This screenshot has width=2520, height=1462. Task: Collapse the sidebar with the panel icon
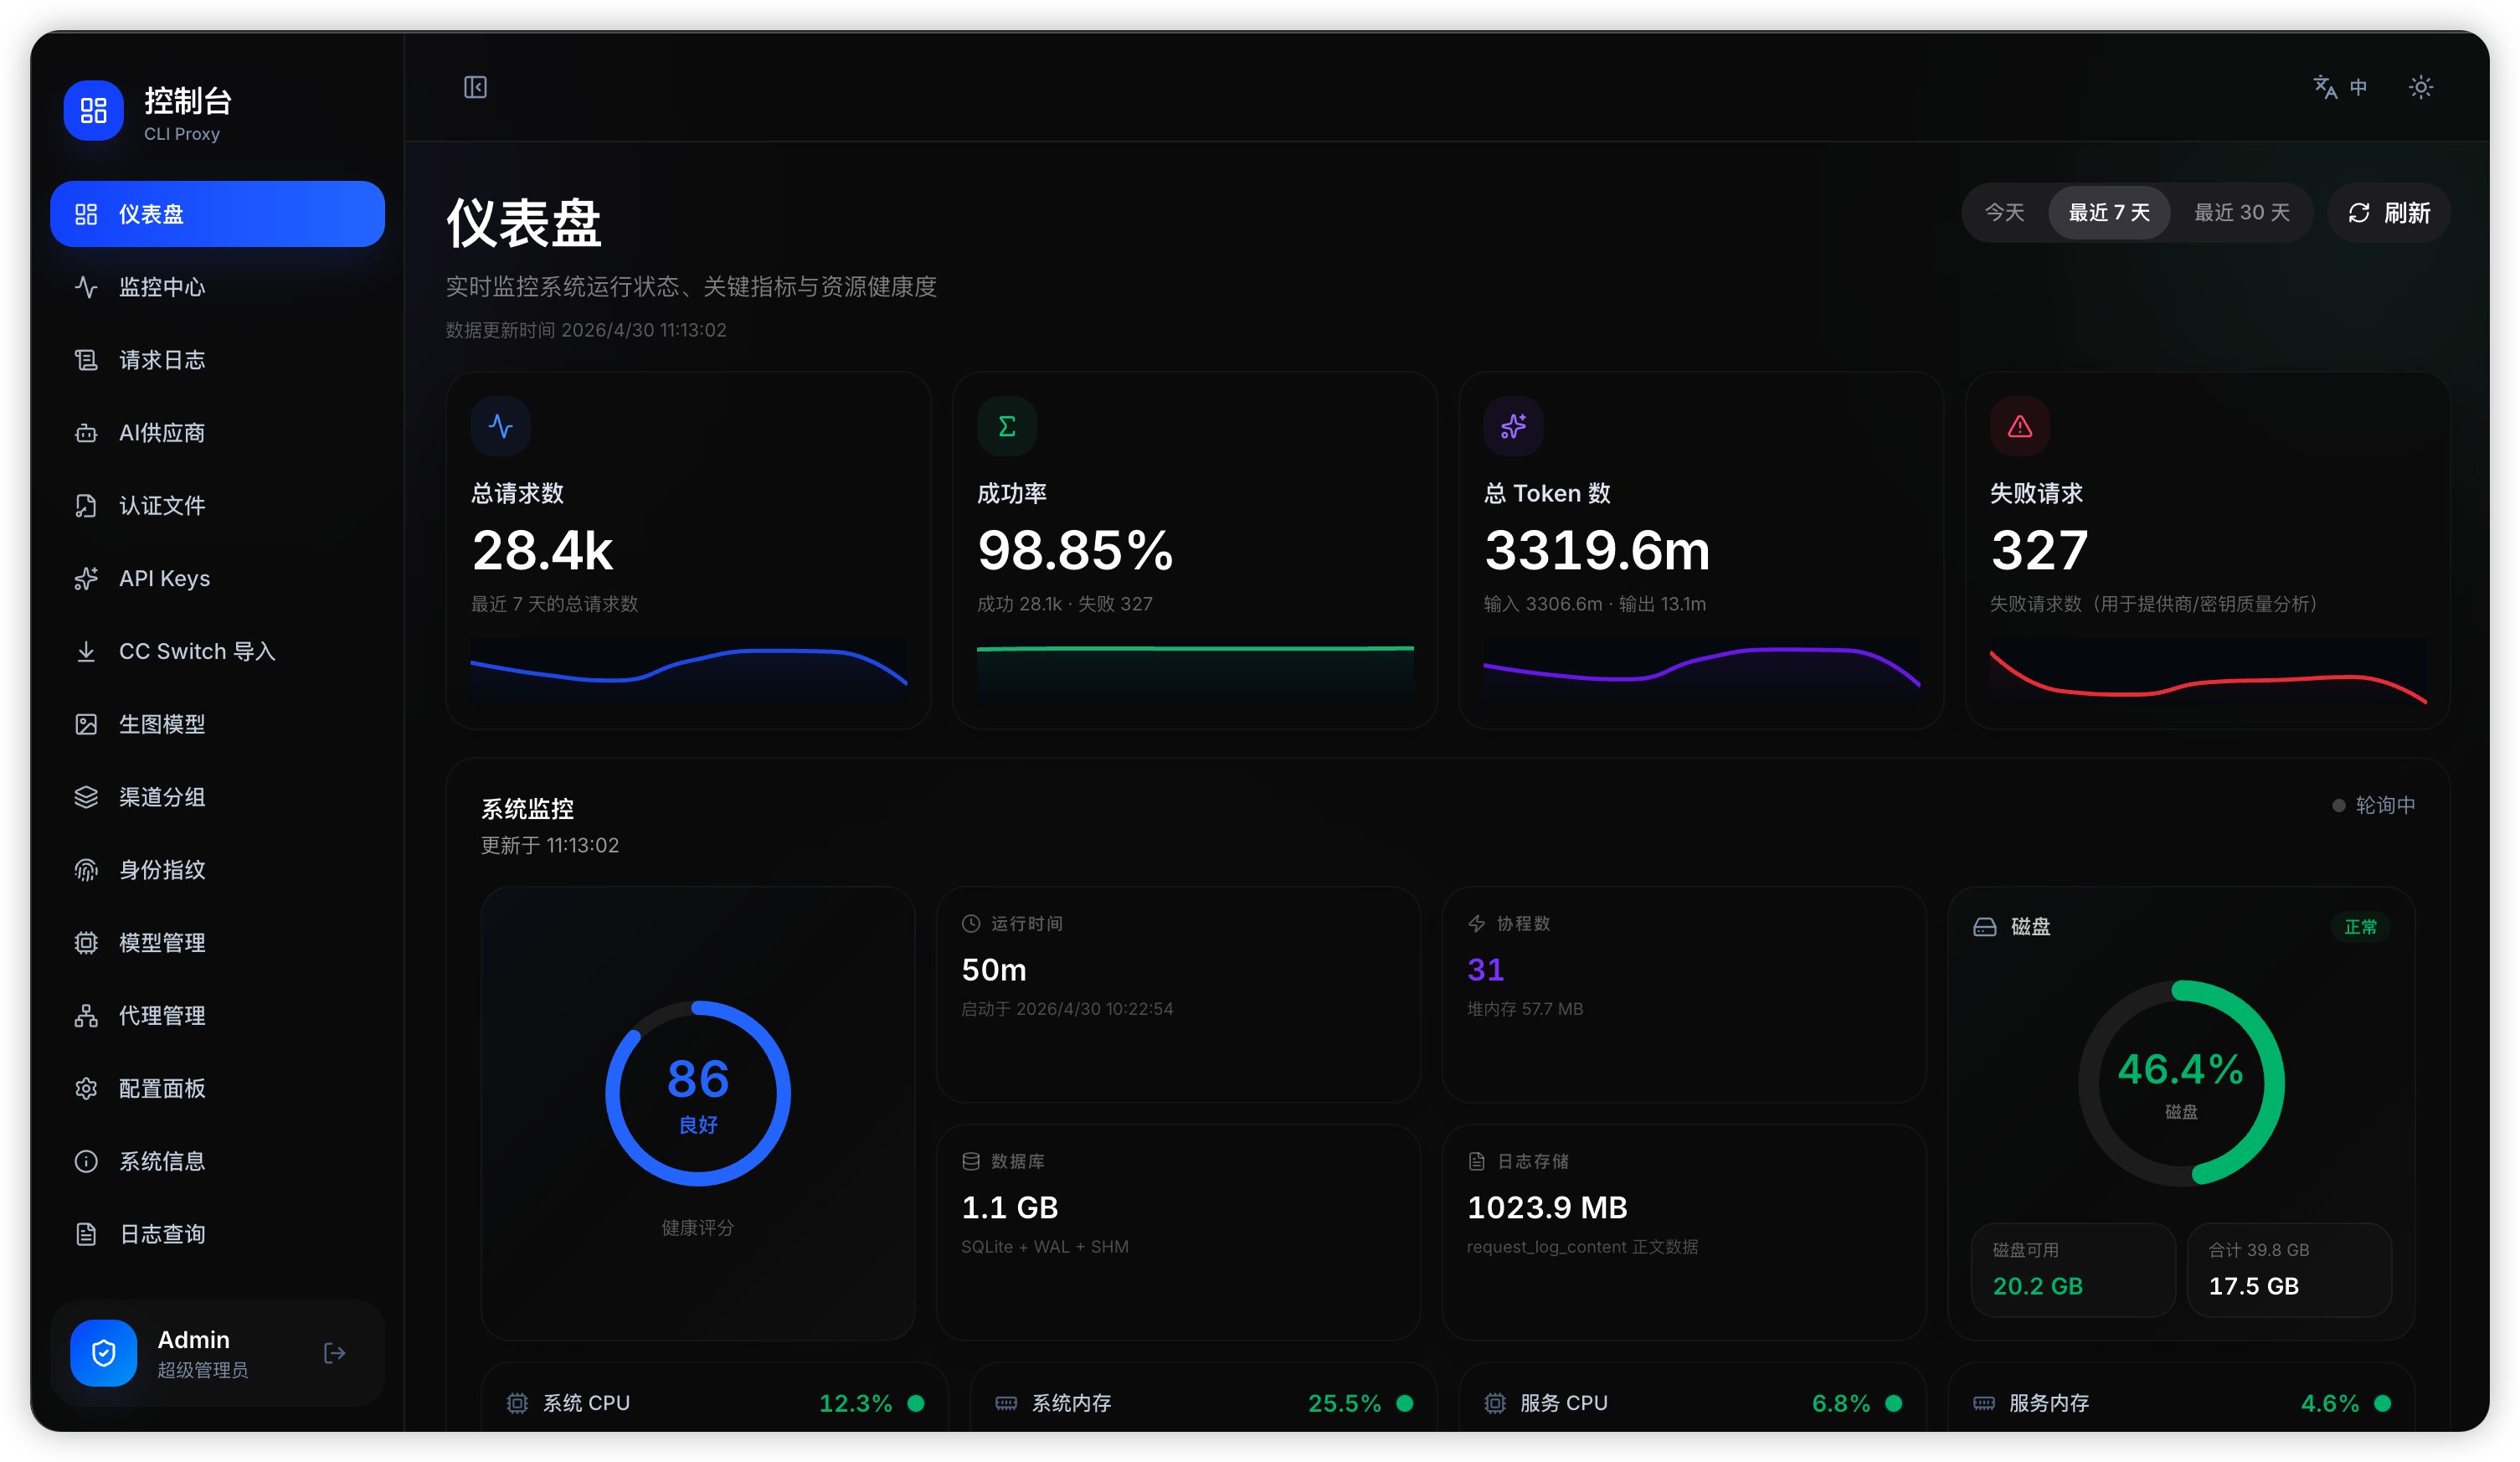point(476,87)
